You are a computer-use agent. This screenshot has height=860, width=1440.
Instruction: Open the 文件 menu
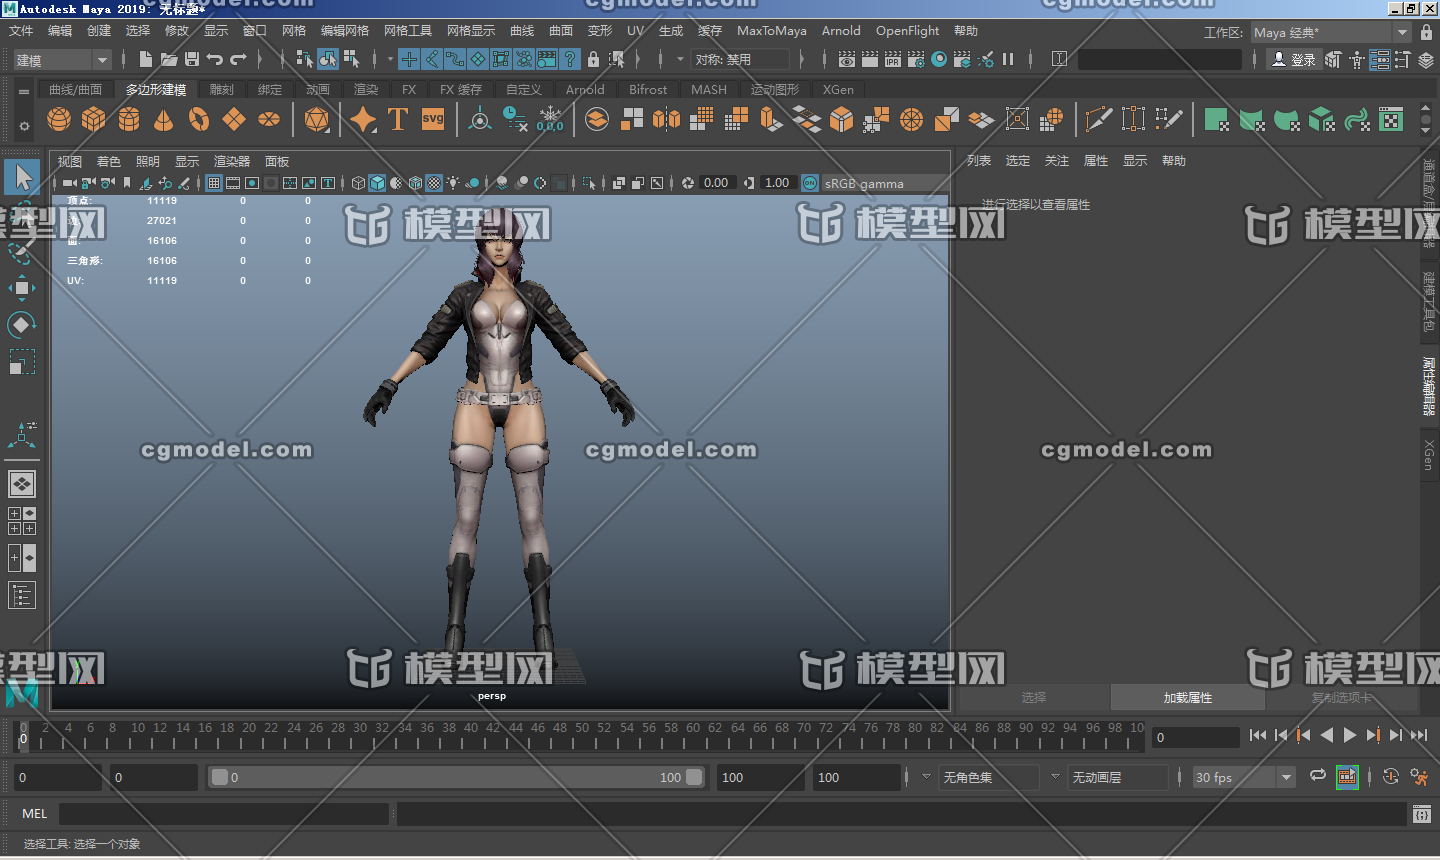coord(21,31)
